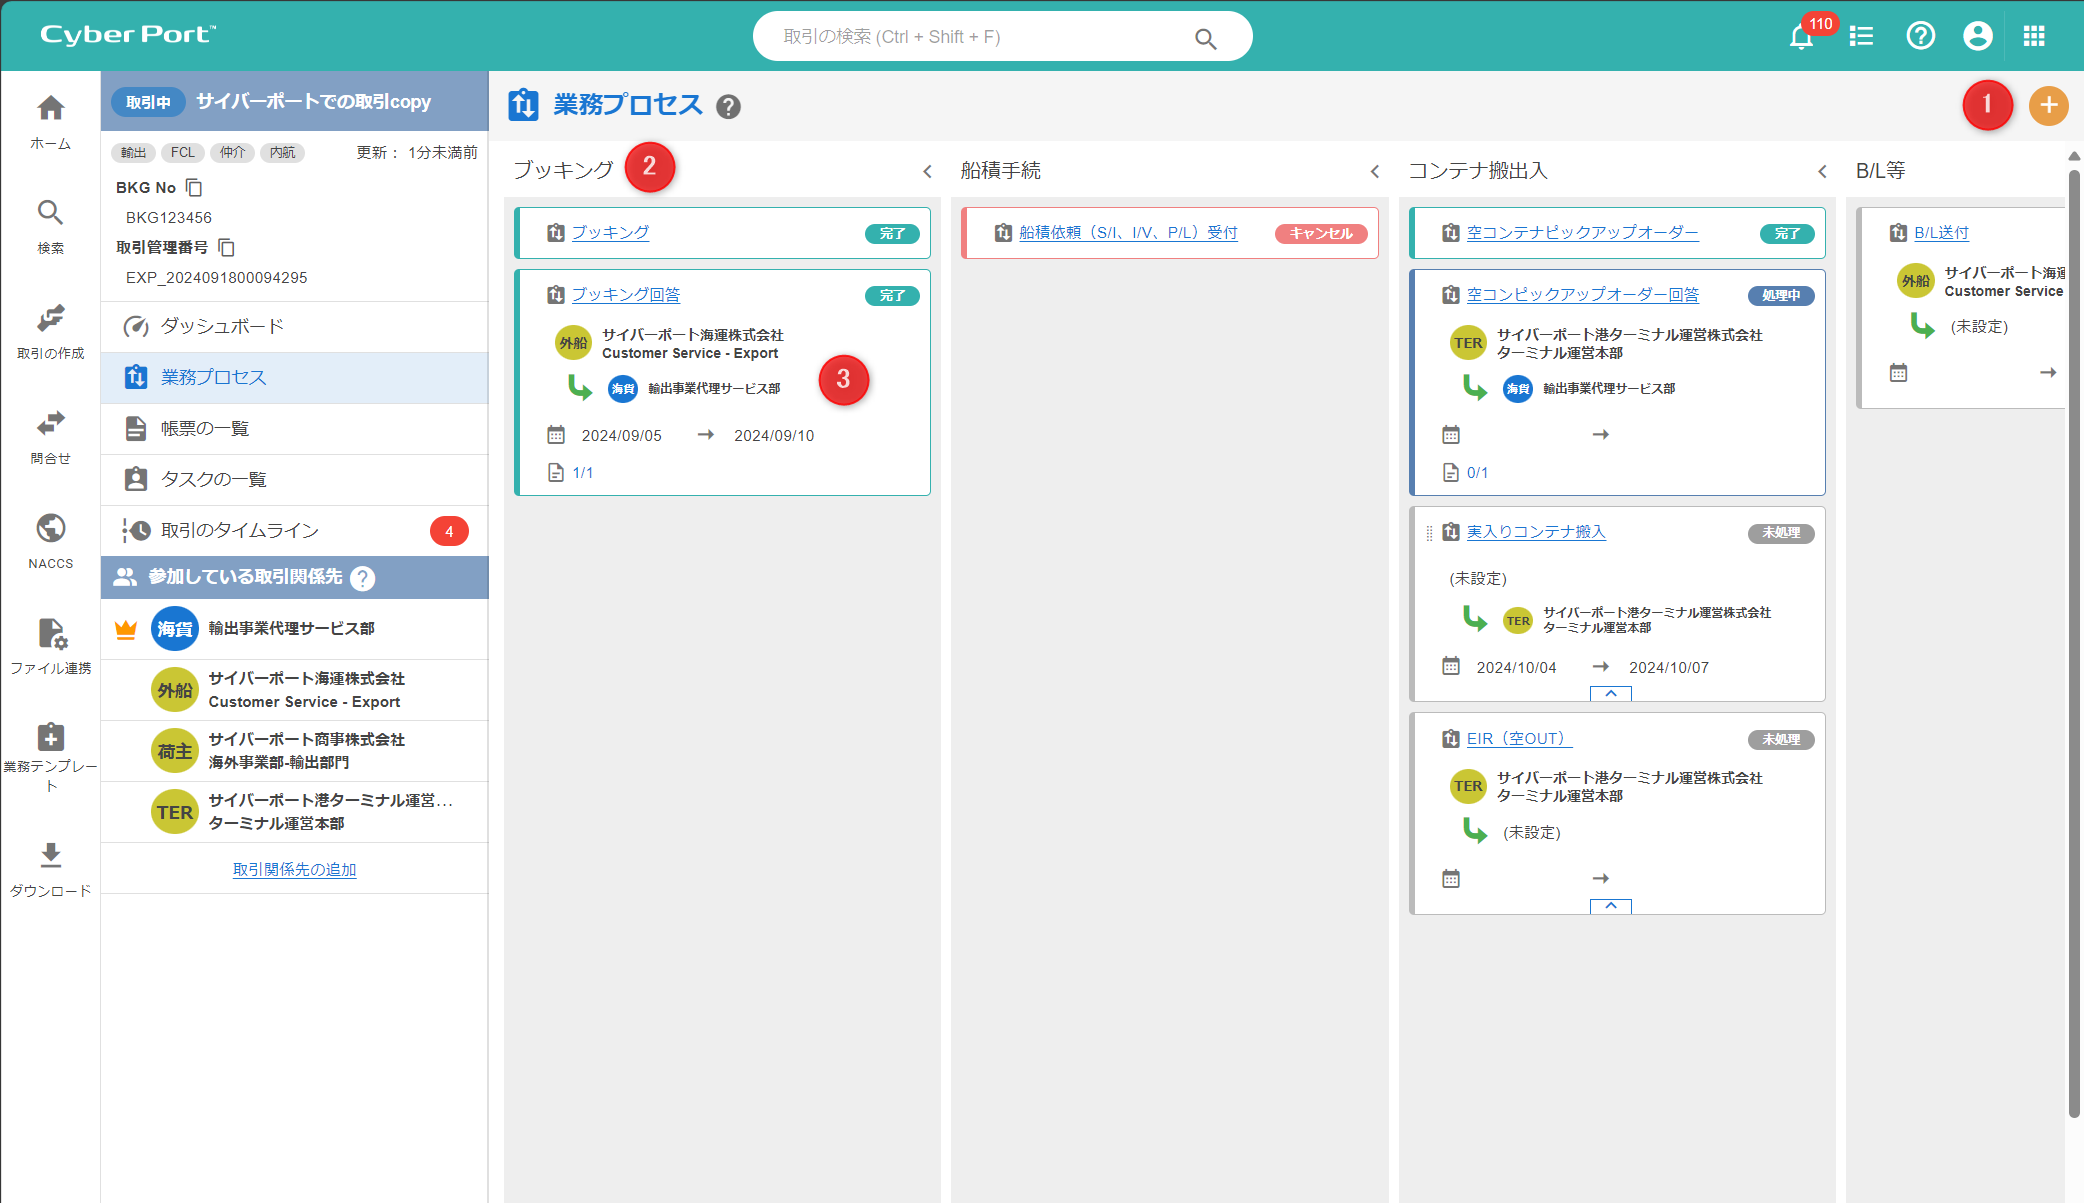Open the NACCS sidebar item
Viewport: 2084px width, 1203px height.
point(51,540)
